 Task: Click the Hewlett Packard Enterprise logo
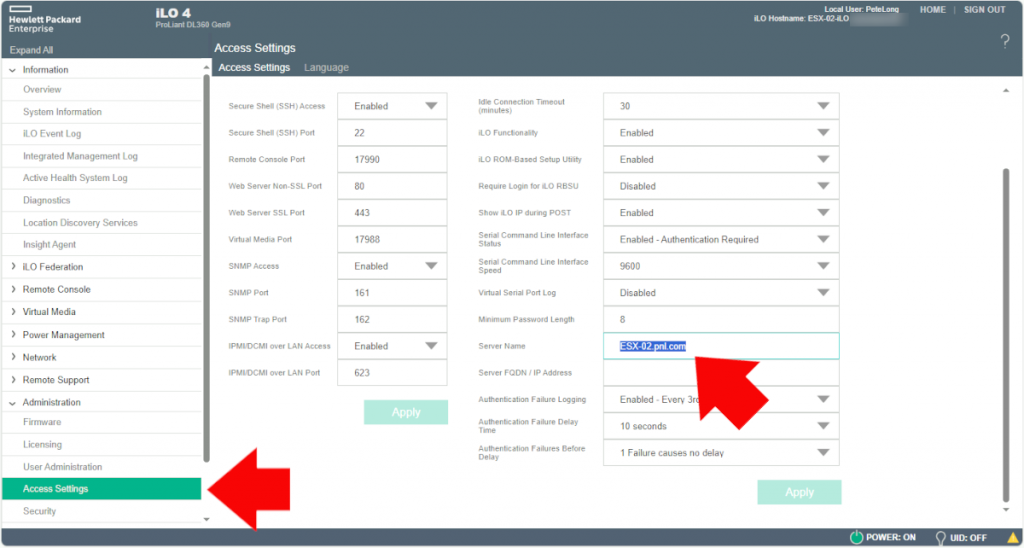click(45, 19)
